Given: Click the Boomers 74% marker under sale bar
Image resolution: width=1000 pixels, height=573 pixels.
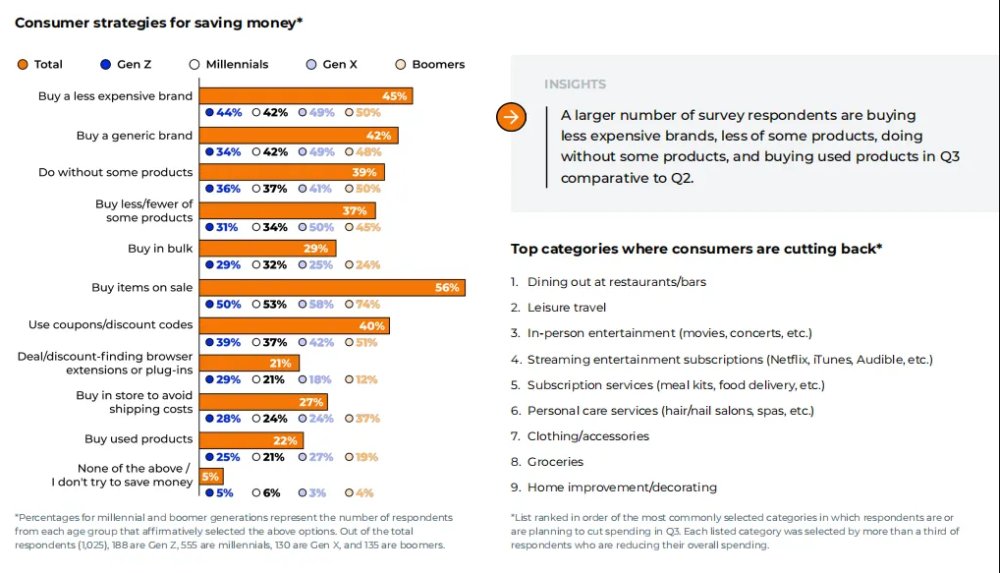Looking at the screenshot, I should tap(349, 304).
